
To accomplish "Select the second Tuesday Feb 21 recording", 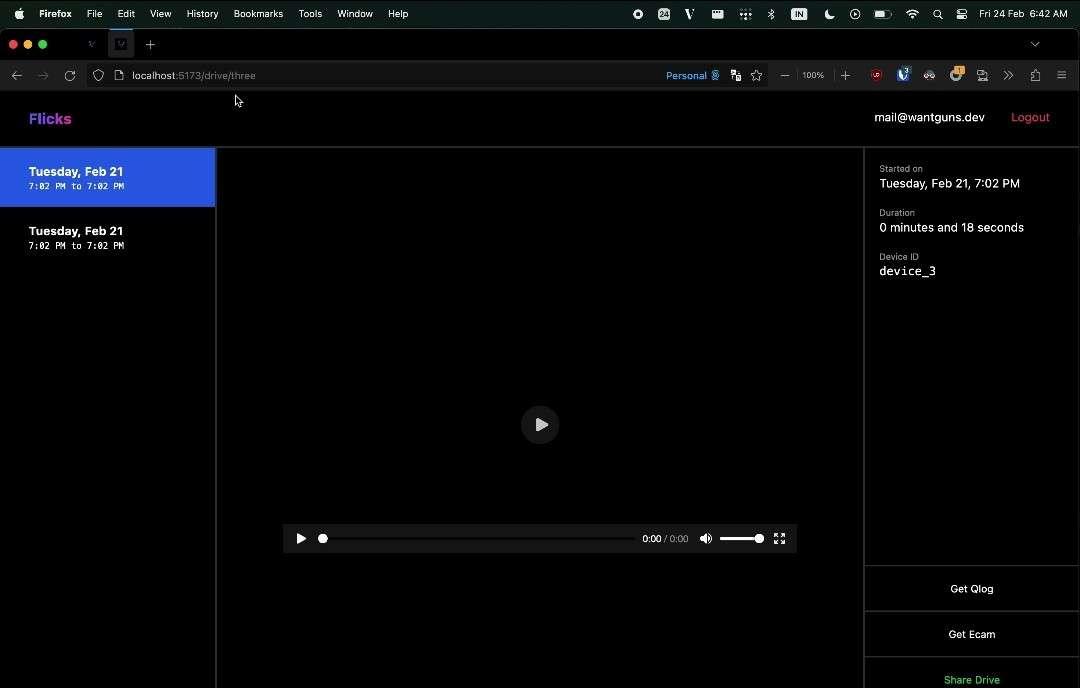I will pyautogui.click(x=107, y=237).
